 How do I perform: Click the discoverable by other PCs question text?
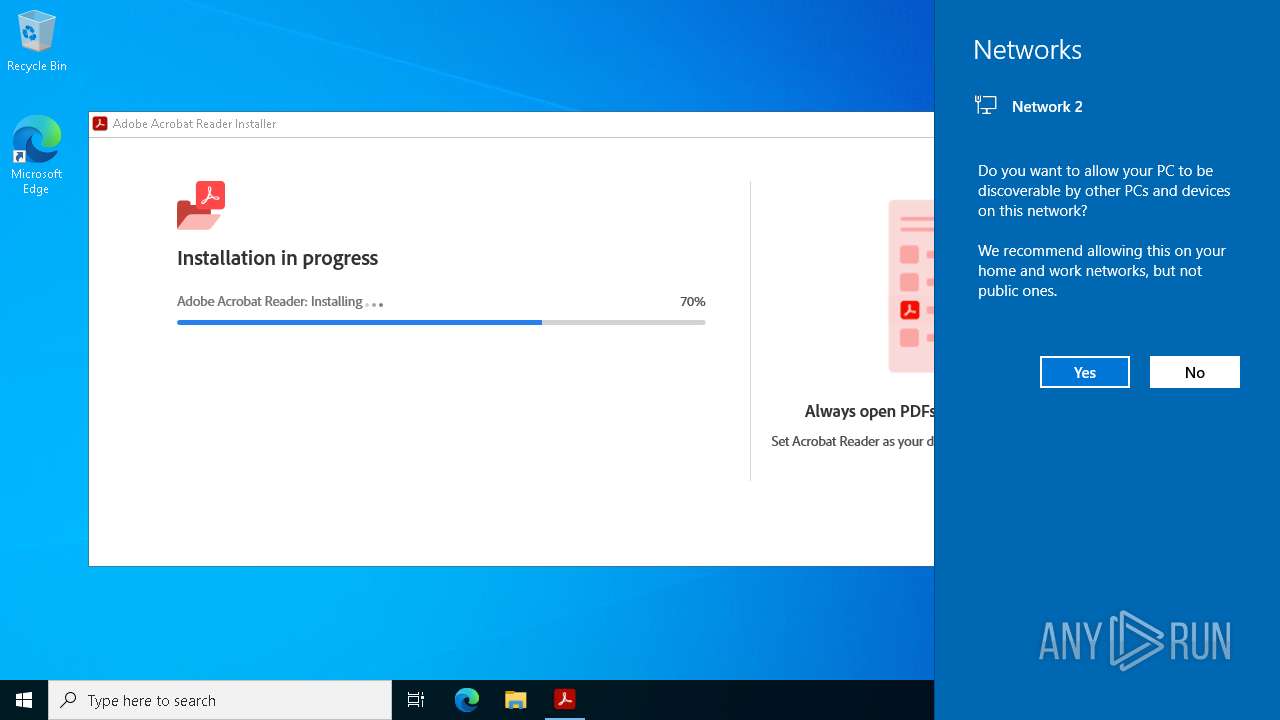(x=1104, y=190)
